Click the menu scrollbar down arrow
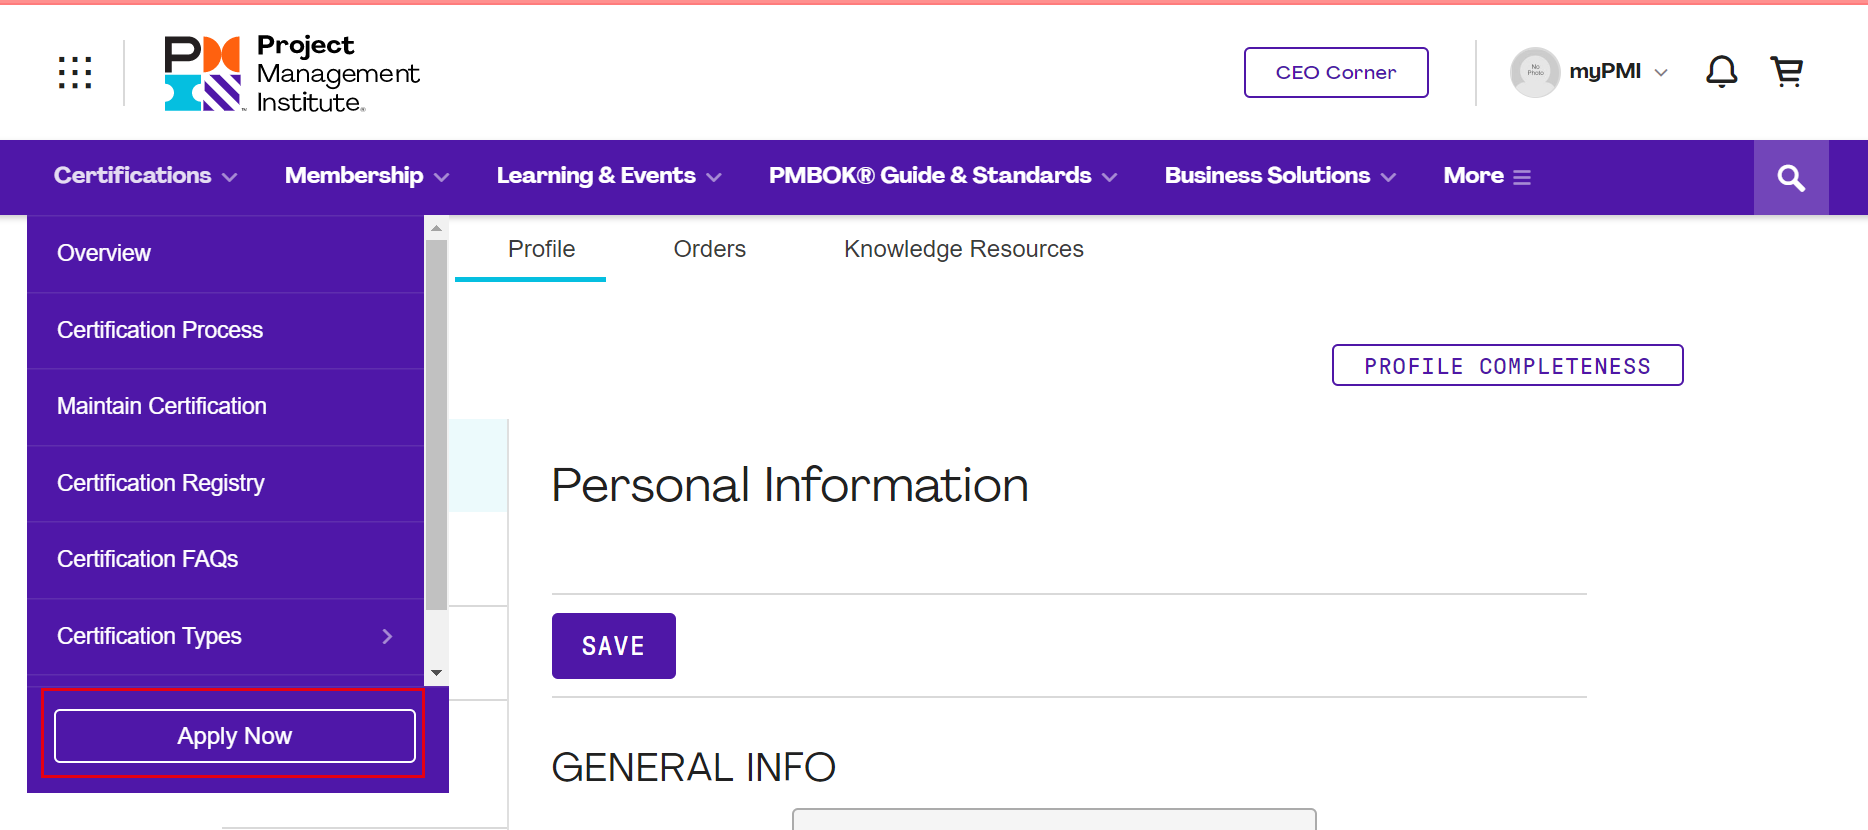This screenshot has width=1868, height=830. [x=436, y=673]
